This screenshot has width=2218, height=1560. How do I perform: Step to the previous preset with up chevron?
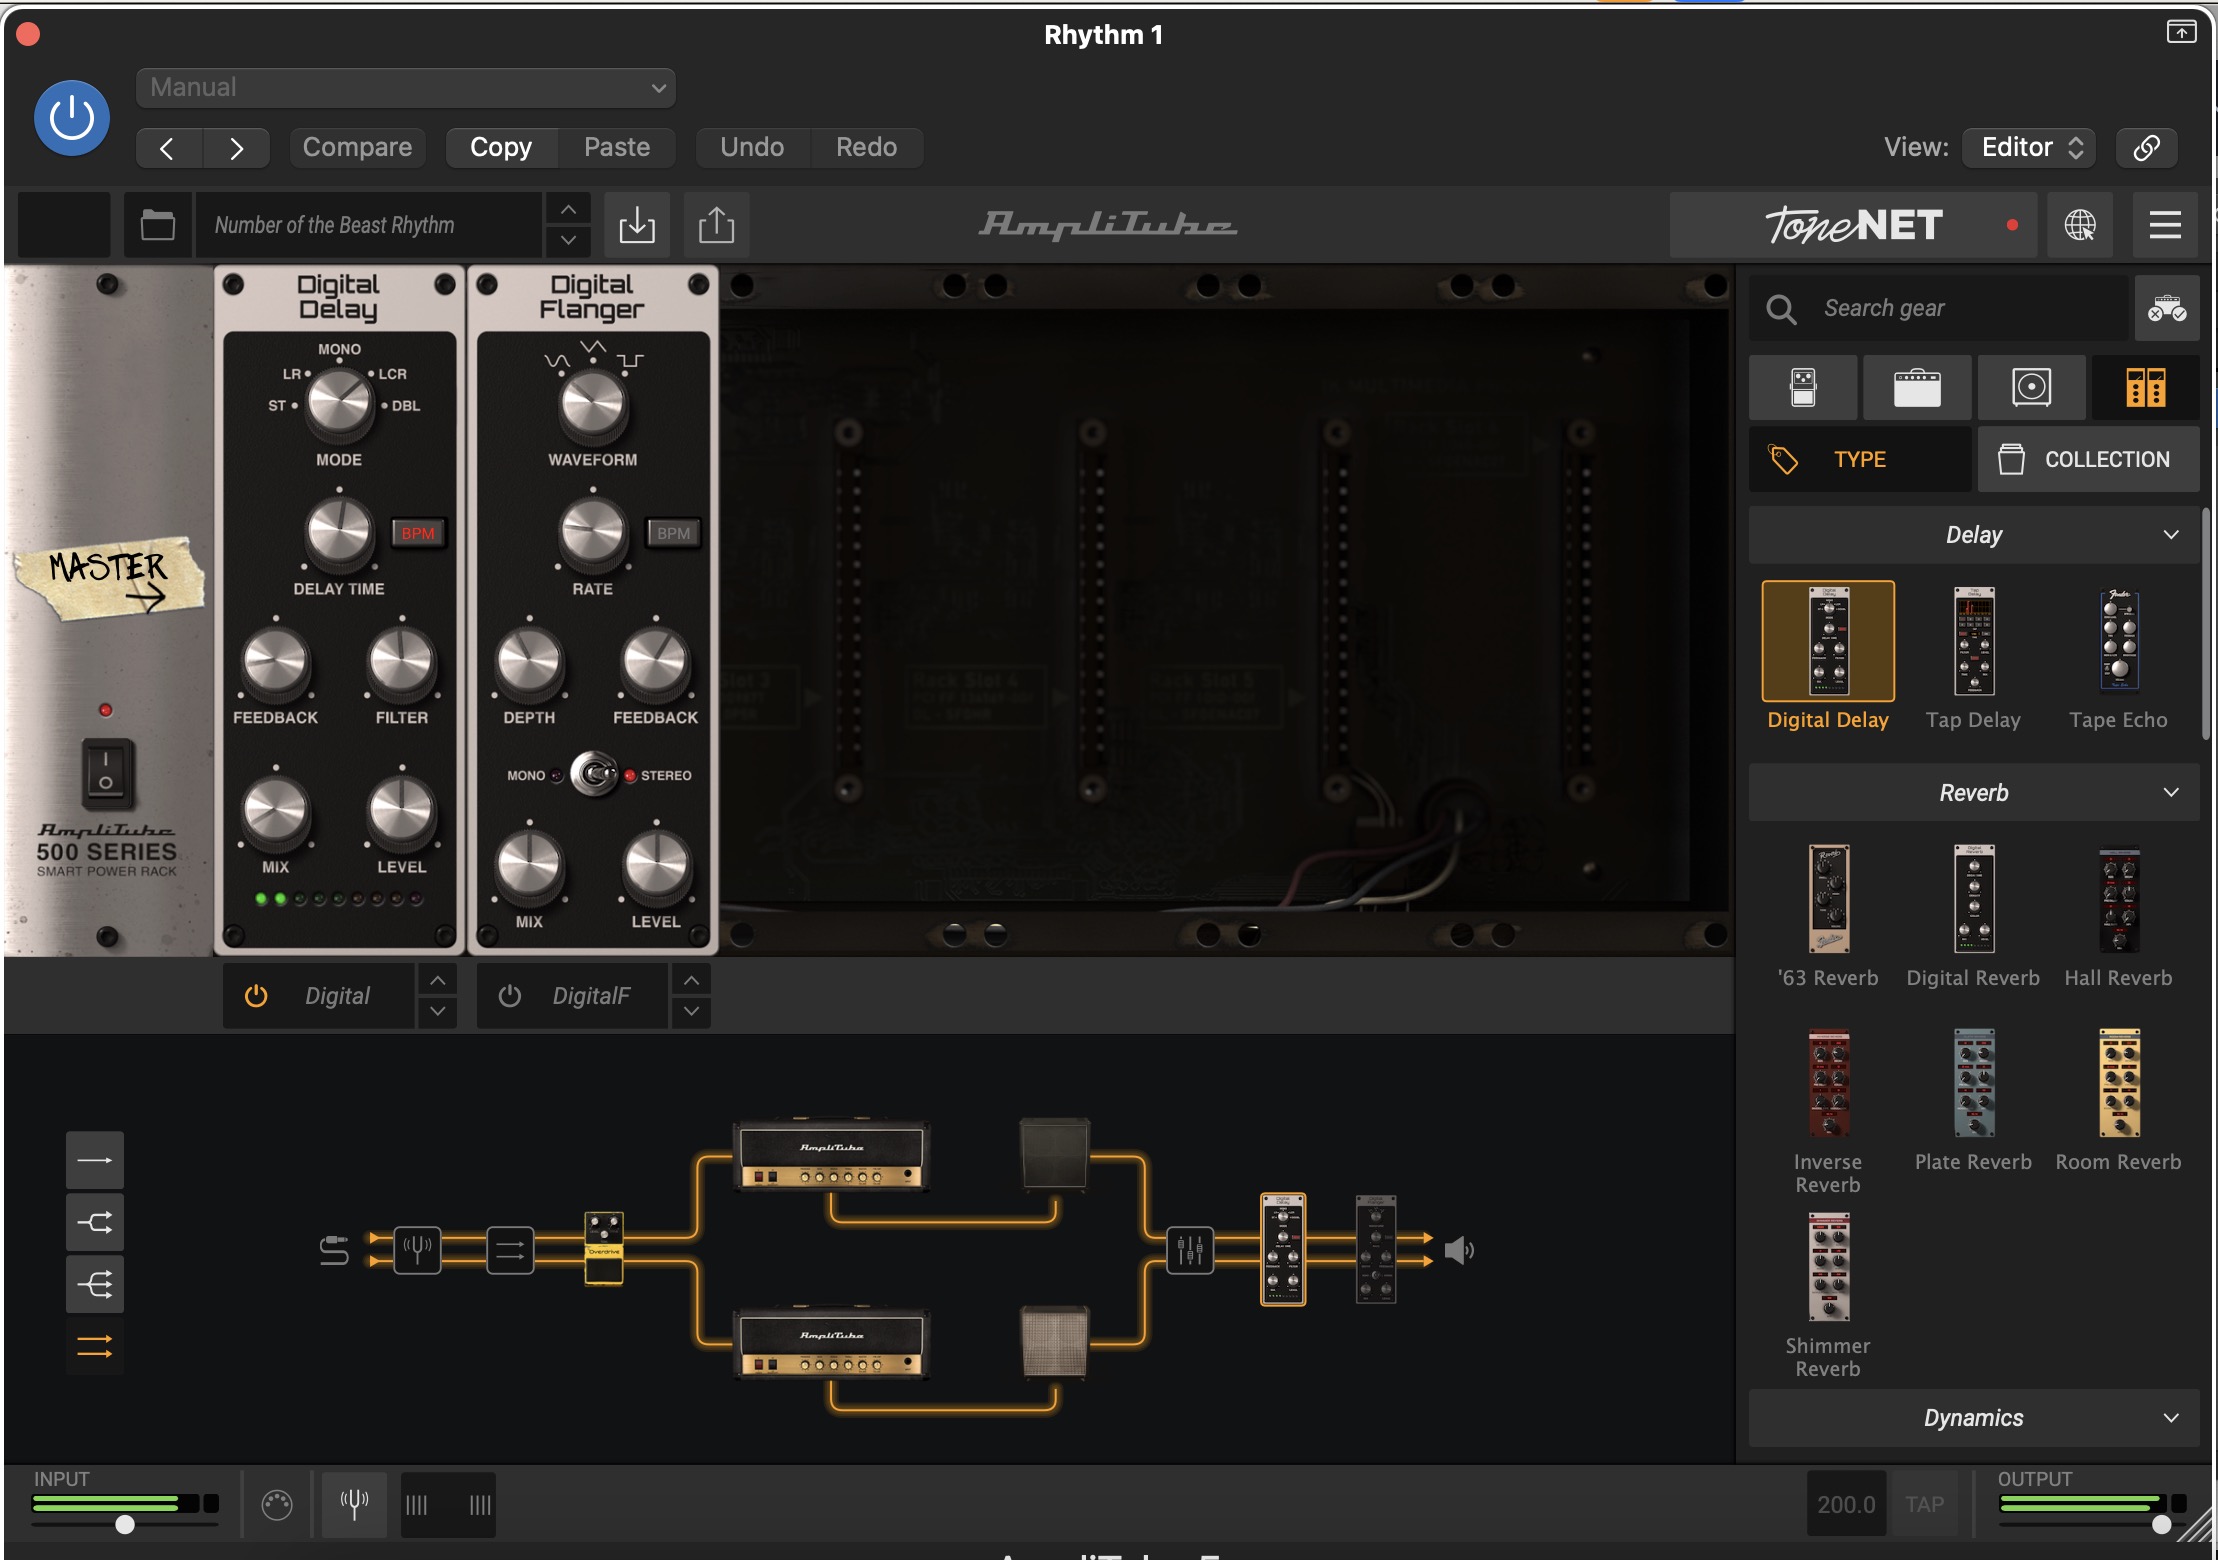(x=568, y=209)
